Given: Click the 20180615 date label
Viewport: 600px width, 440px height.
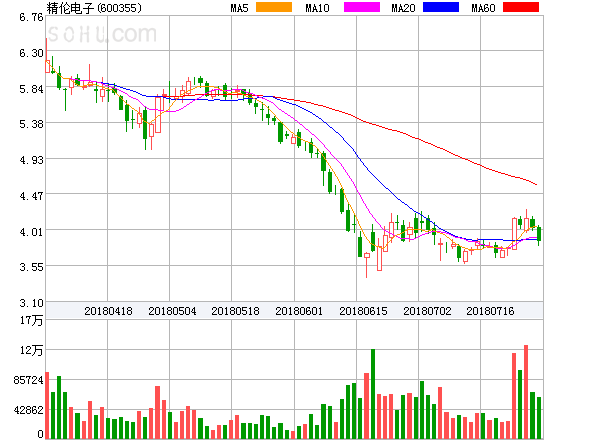Looking at the screenshot, I should (363, 311).
